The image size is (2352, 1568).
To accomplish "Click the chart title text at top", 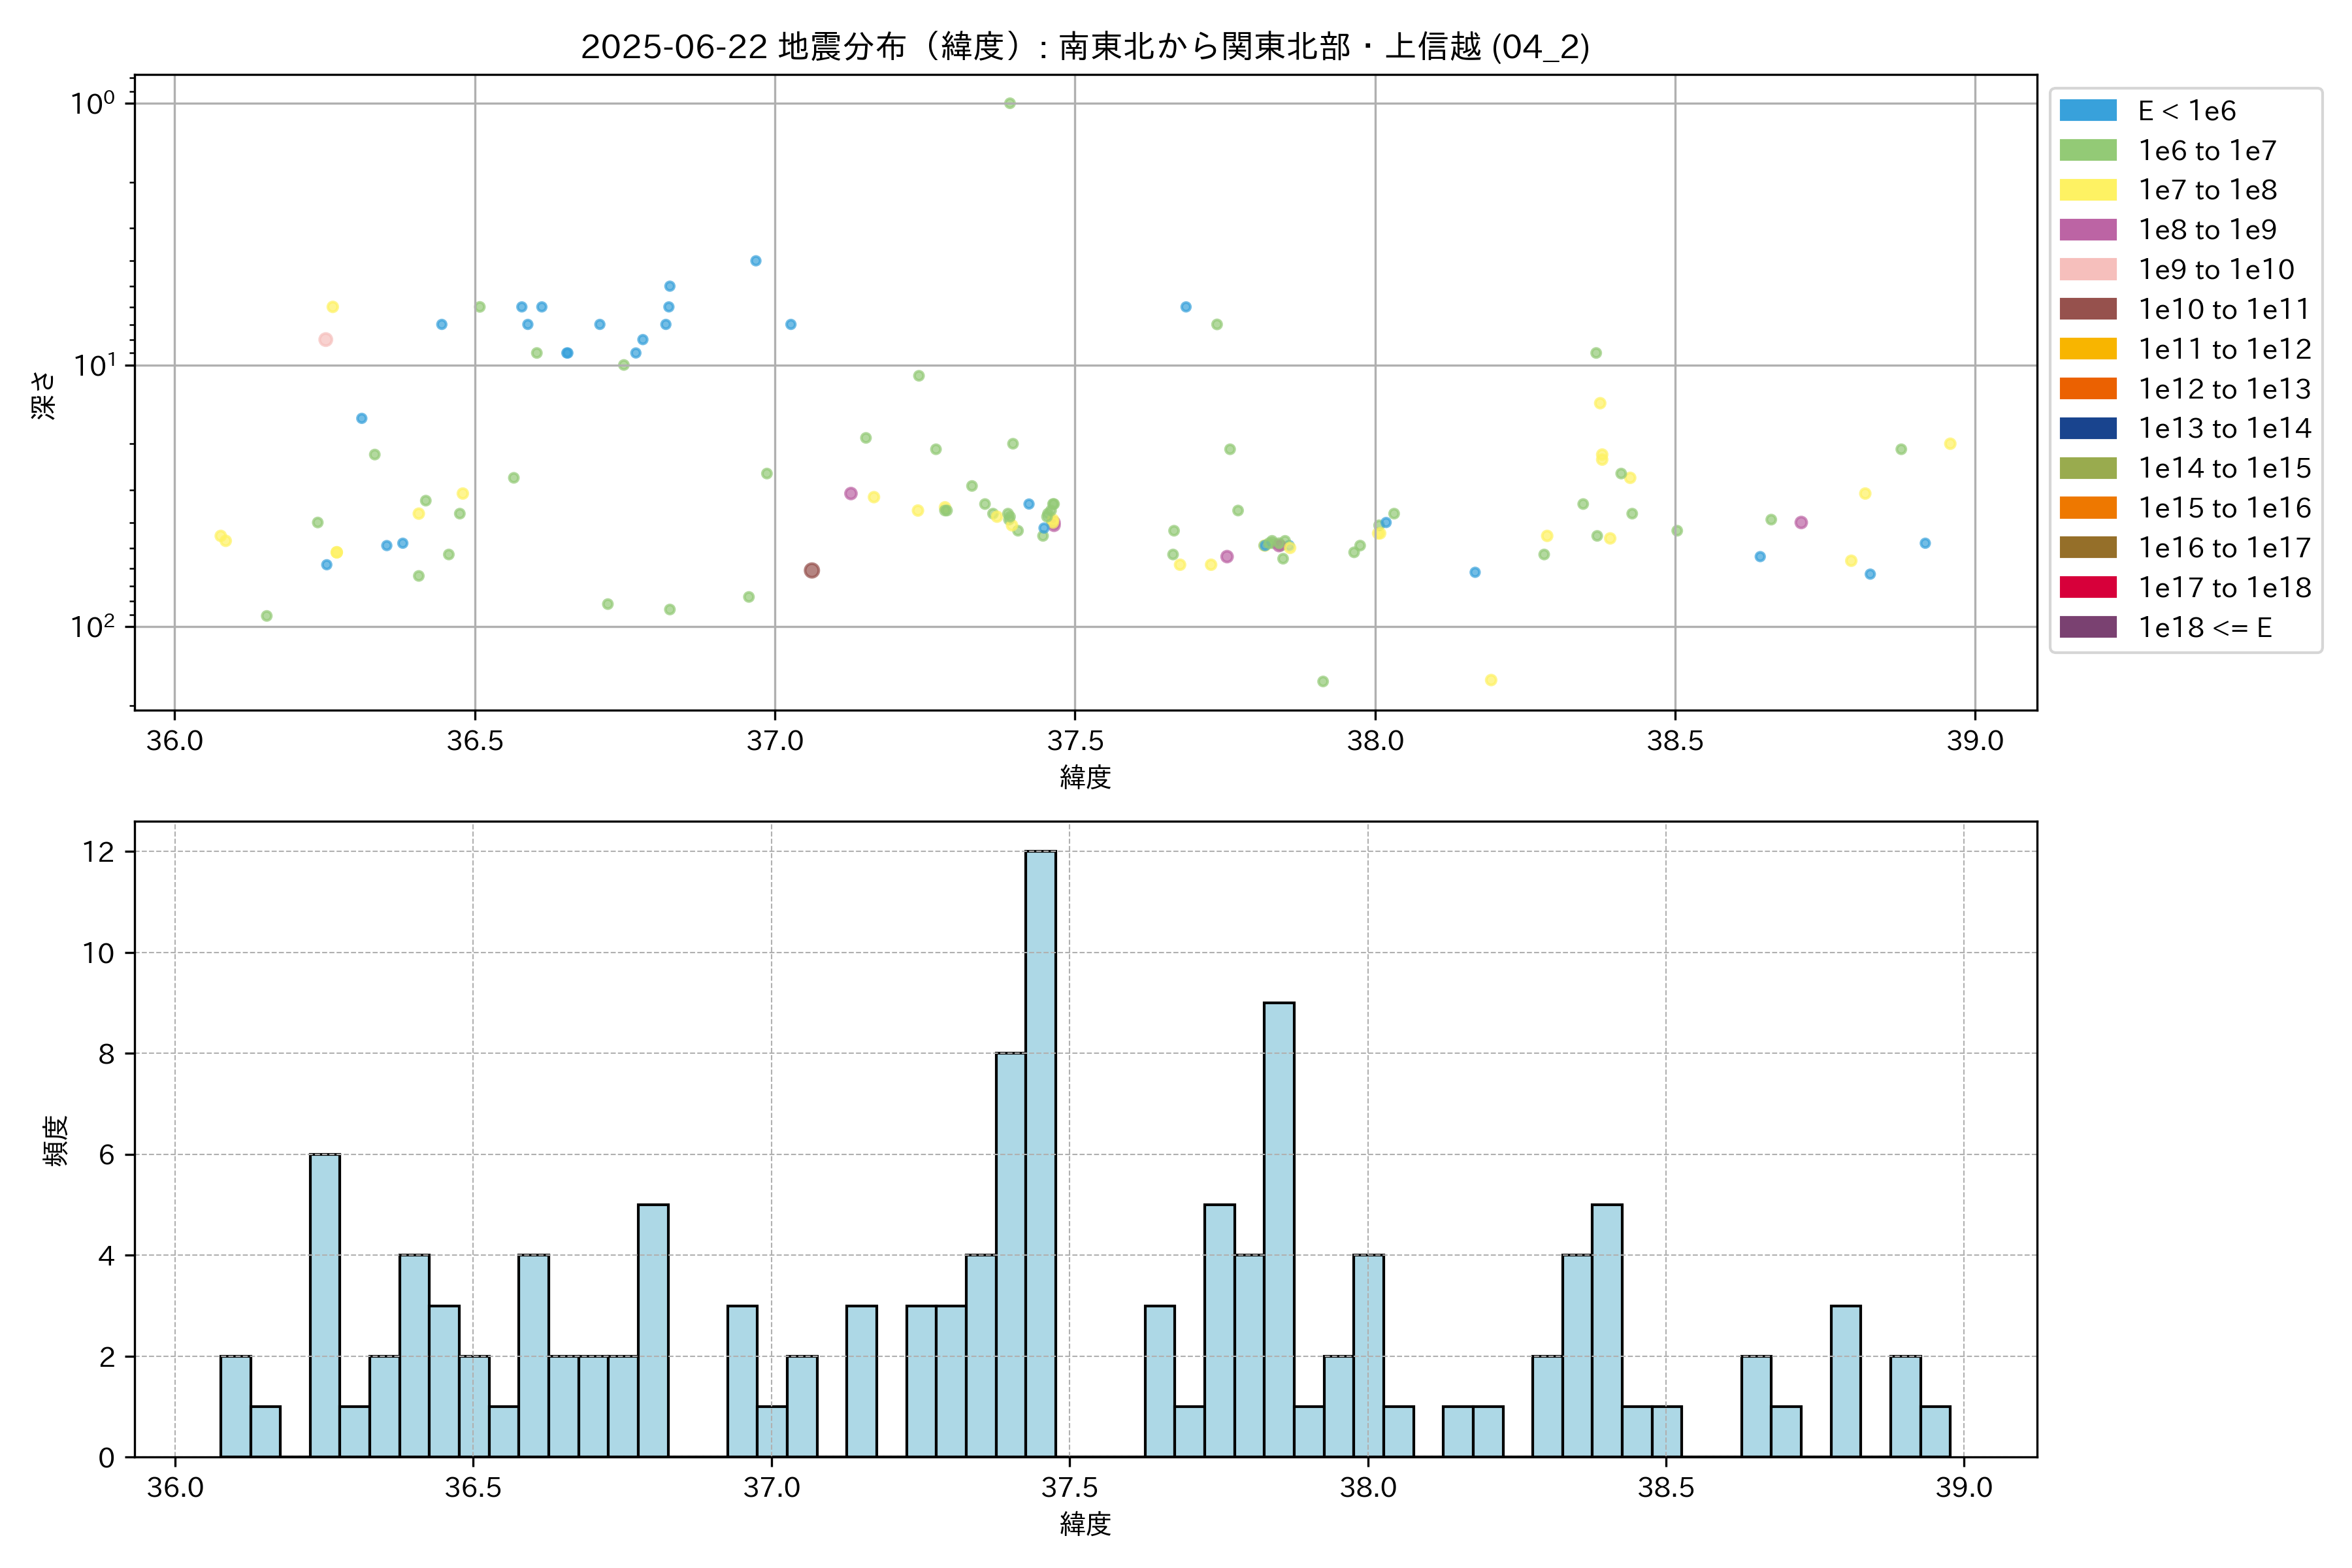I will [x=1085, y=46].
